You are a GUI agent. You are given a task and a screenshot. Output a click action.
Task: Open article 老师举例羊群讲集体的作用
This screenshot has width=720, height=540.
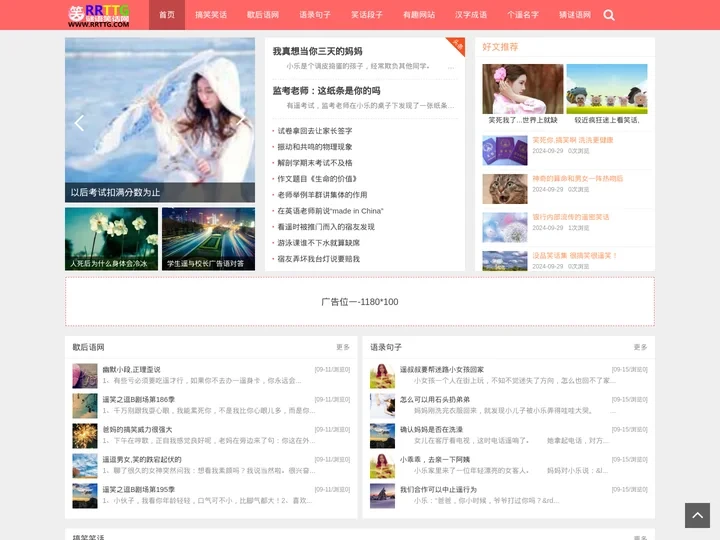point(322,195)
